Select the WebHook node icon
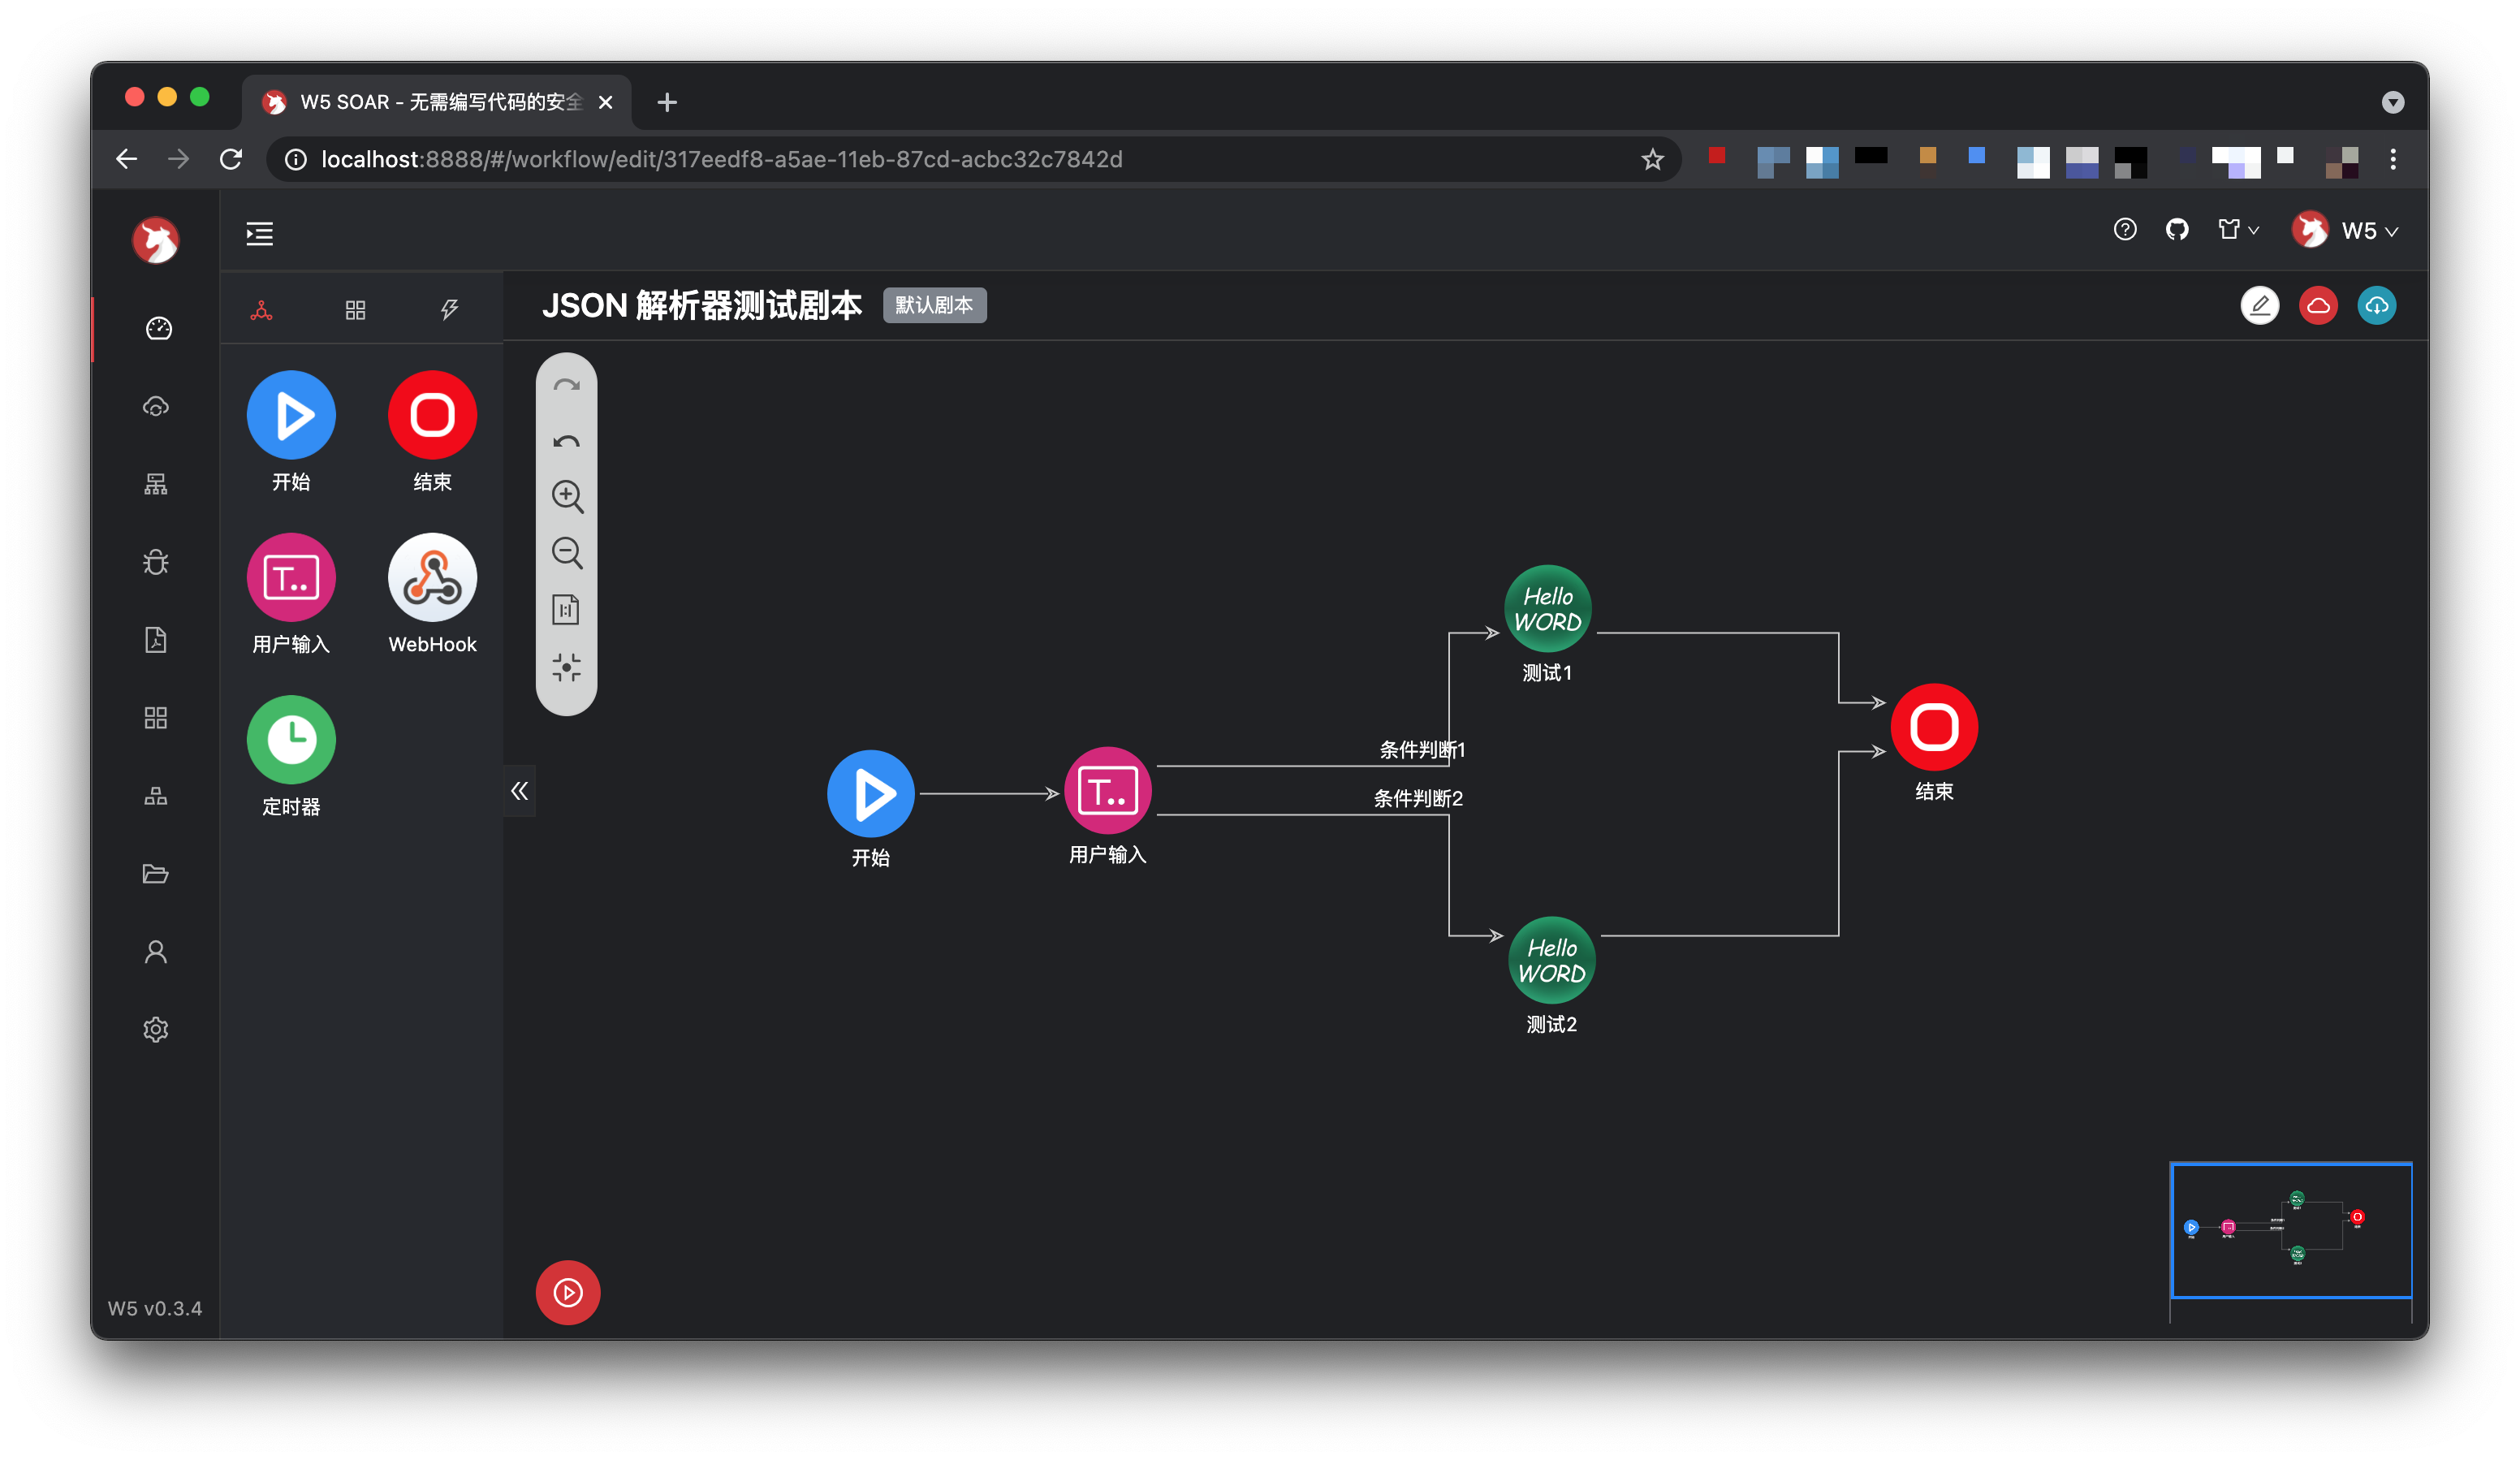 pos(432,578)
